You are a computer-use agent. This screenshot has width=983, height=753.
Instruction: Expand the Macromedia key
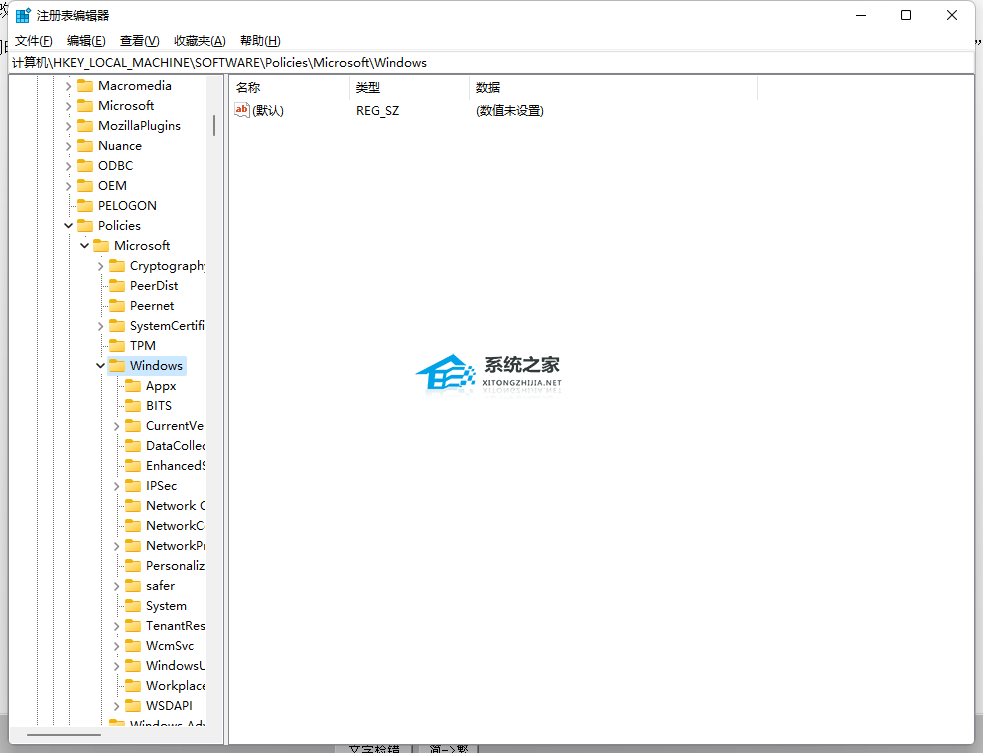tap(68, 86)
